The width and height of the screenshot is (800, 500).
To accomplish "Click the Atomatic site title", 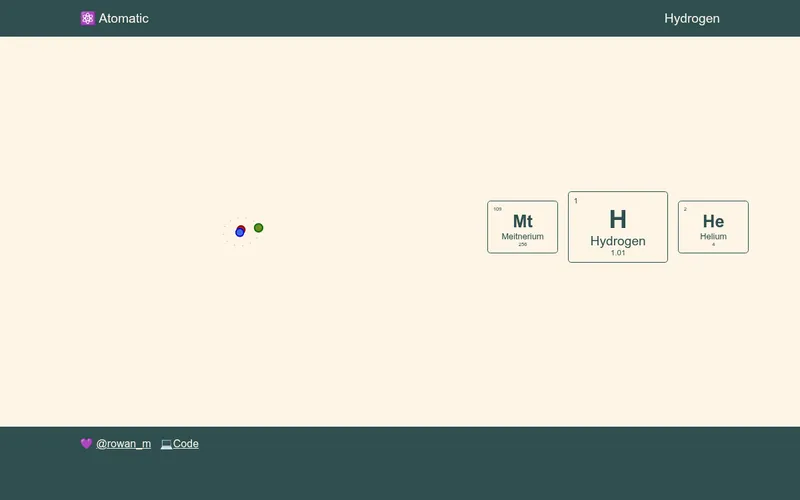I will pos(123,18).
